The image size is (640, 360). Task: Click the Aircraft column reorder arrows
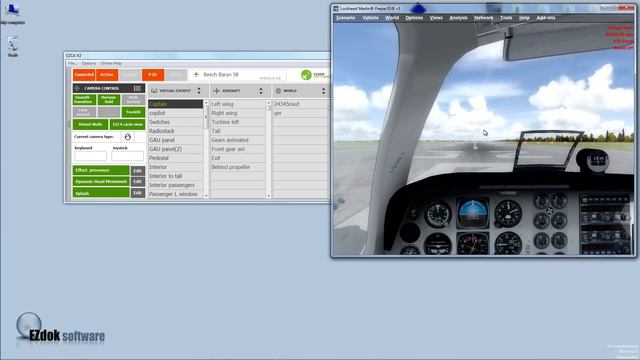click(x=261, y=91)
